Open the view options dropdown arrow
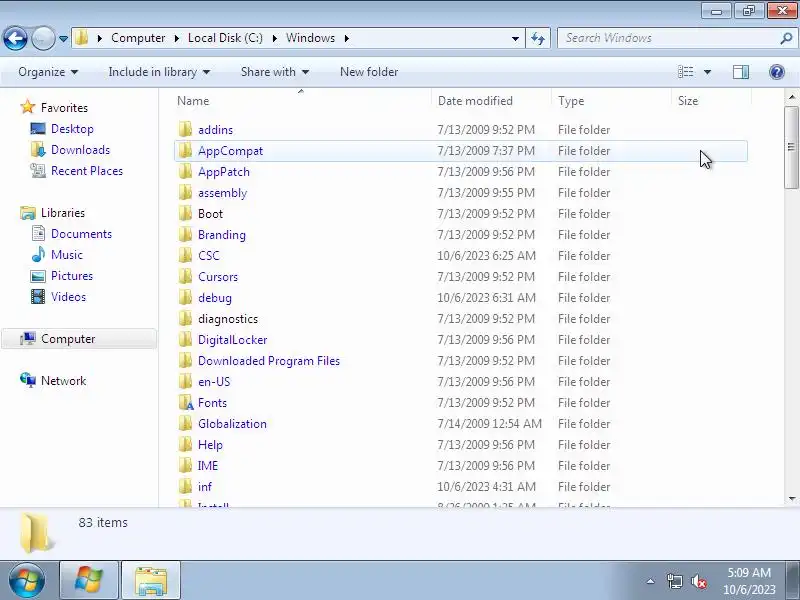This screenshot has width=800, height=600. [x=708, y=72]
